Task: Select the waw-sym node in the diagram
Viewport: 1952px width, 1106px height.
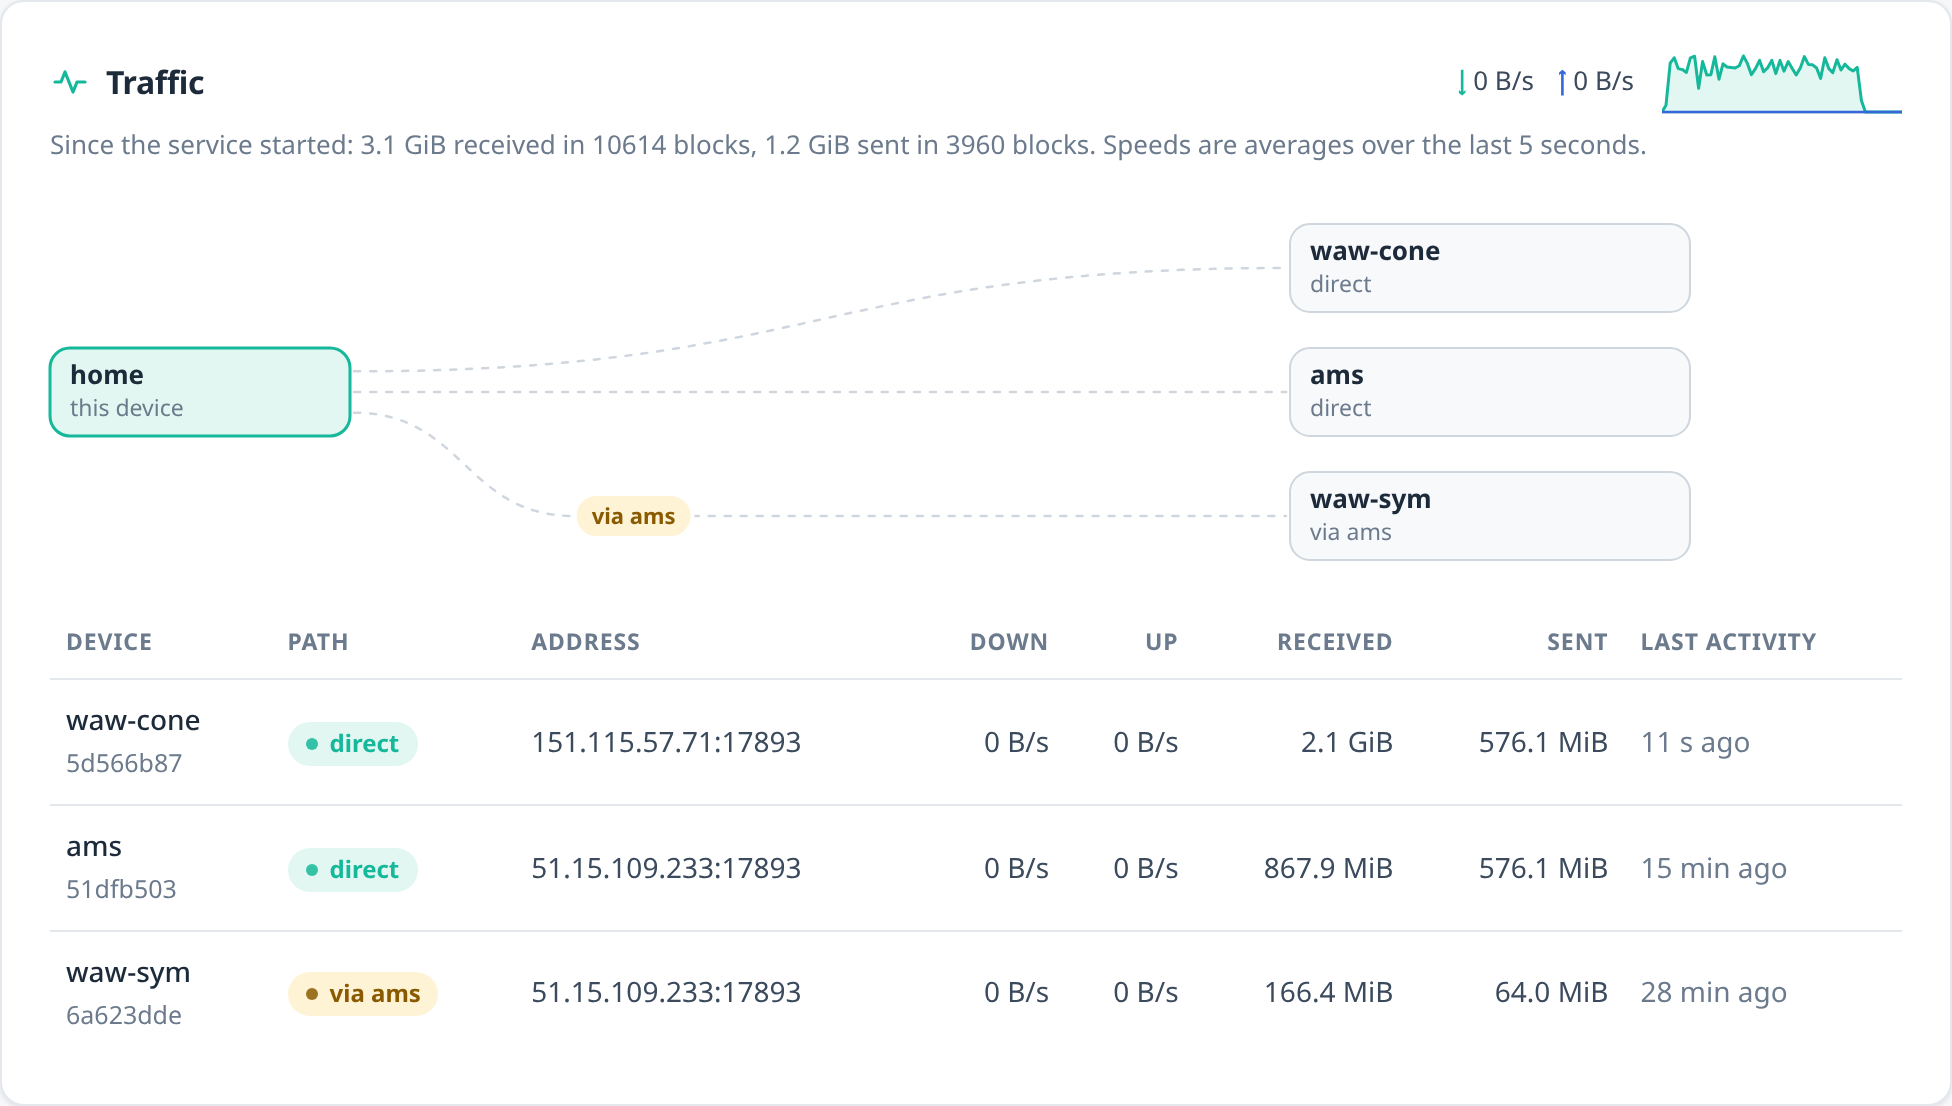Action: coord(1490,516)
